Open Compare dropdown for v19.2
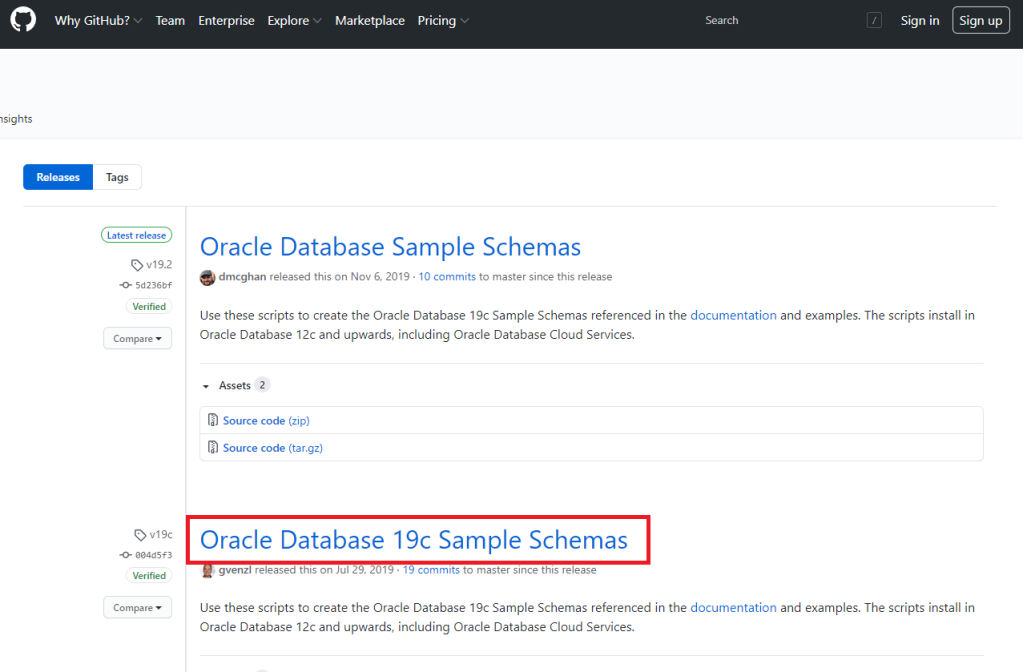The height and width of the screenshot is (672, 1023). point(137,339)
